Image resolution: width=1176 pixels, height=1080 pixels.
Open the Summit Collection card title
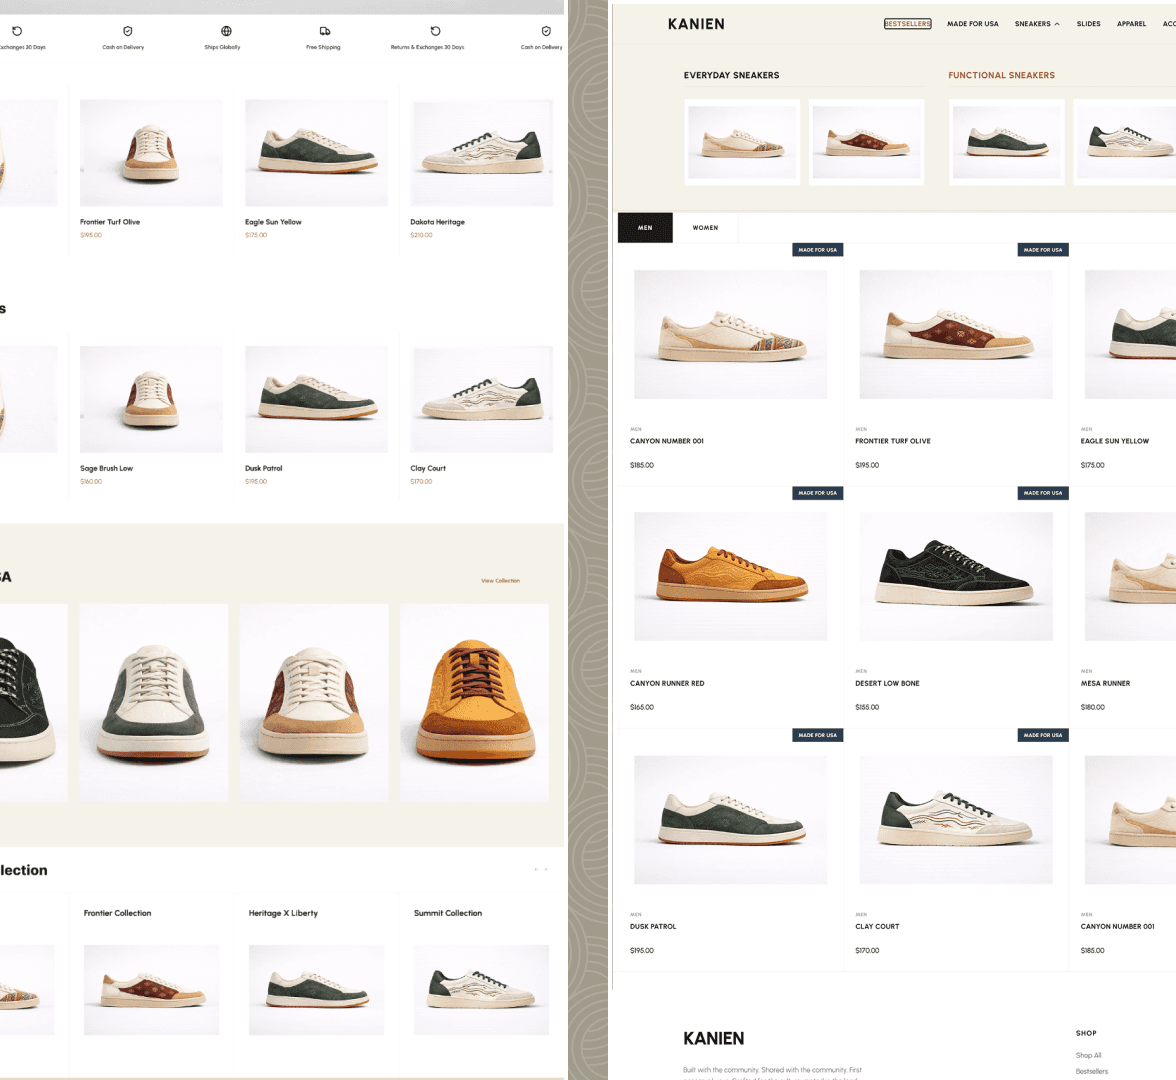tap(448, 913)
